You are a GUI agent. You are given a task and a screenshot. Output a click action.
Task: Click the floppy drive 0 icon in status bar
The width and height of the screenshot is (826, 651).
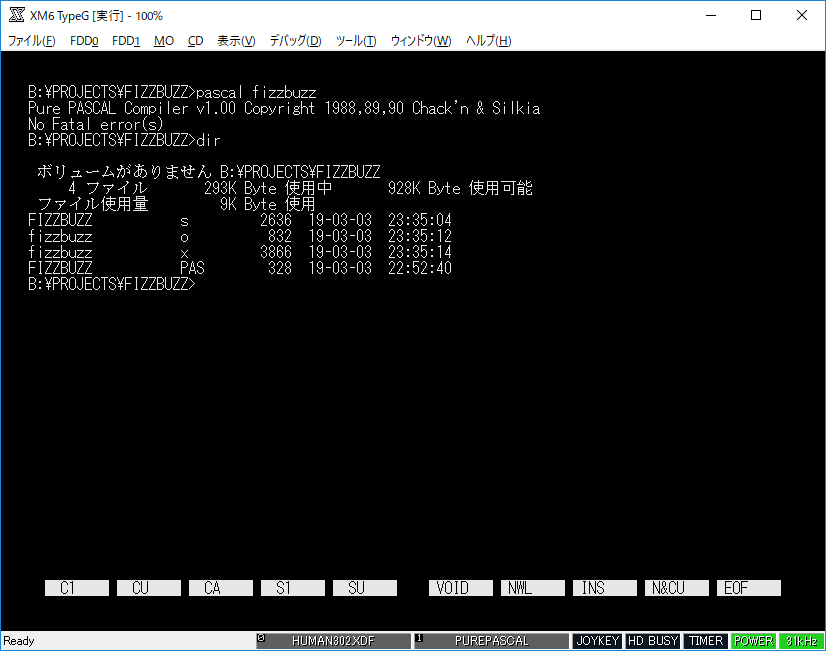point(261,638)
